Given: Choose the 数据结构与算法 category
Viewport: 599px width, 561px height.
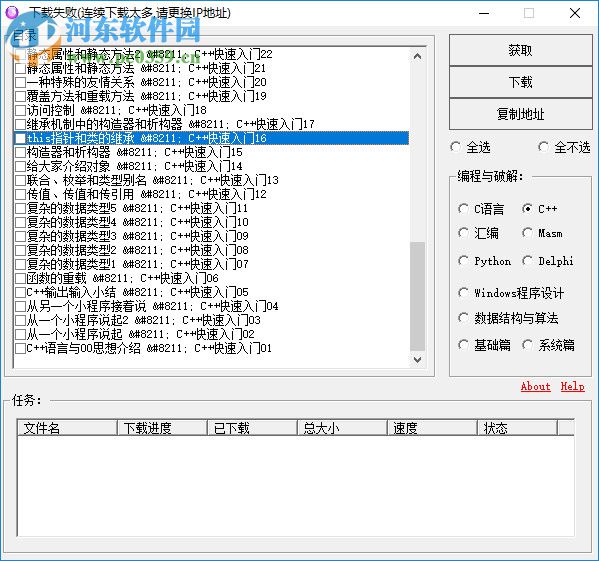Looking at the screenshot, I should 463,318.
